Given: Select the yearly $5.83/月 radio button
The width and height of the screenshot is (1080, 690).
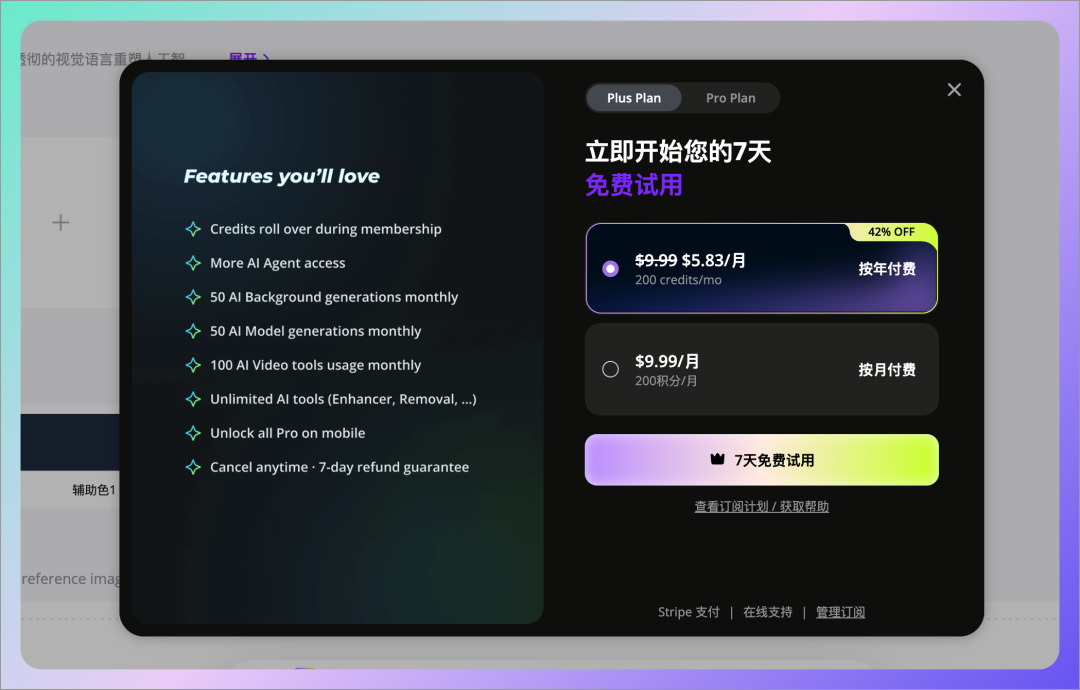Looking at the screenshot, I should coord(610,269).
